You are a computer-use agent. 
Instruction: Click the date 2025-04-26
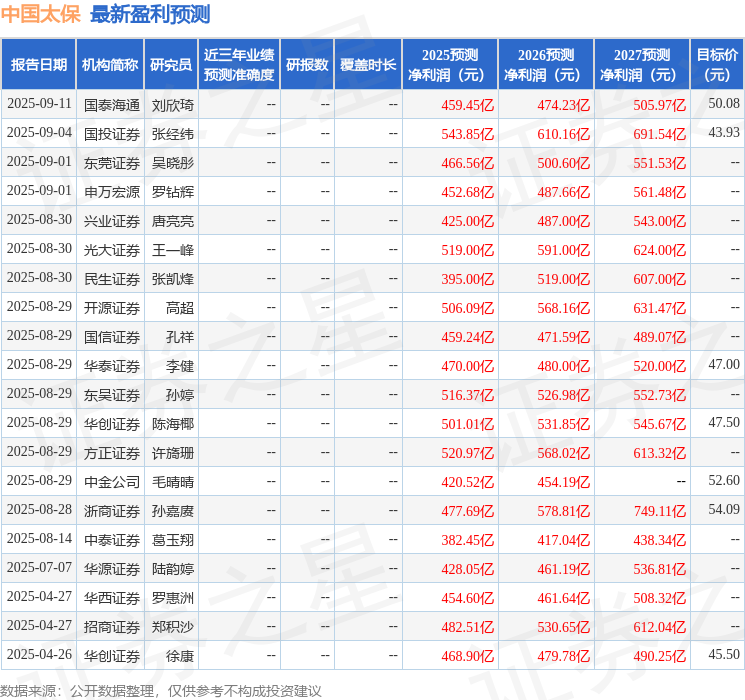click(39, 654)
